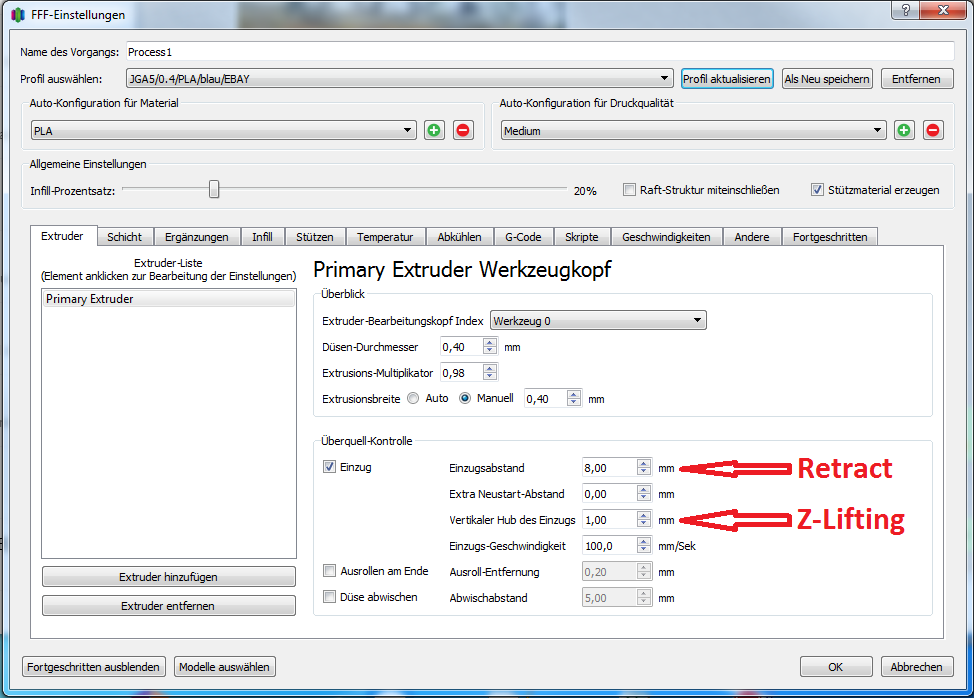Open the Medium print quality dropdown
Viewport: 977px width, 698px height.
pos(693,130)
